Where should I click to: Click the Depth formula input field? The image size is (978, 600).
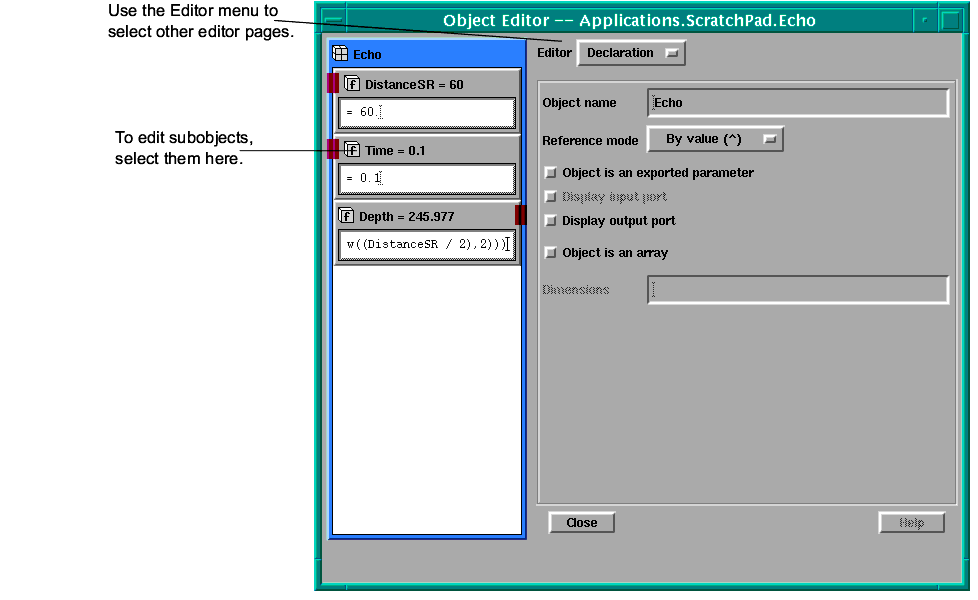[x=427, y=245]
